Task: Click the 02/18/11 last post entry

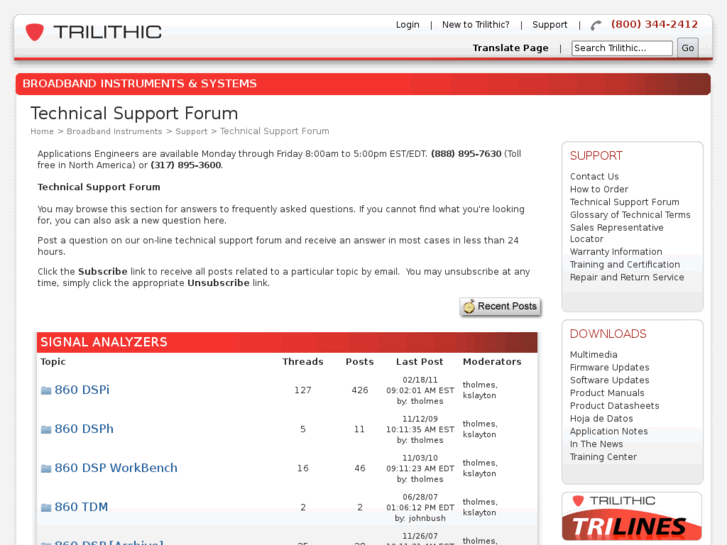Action: 420,391
